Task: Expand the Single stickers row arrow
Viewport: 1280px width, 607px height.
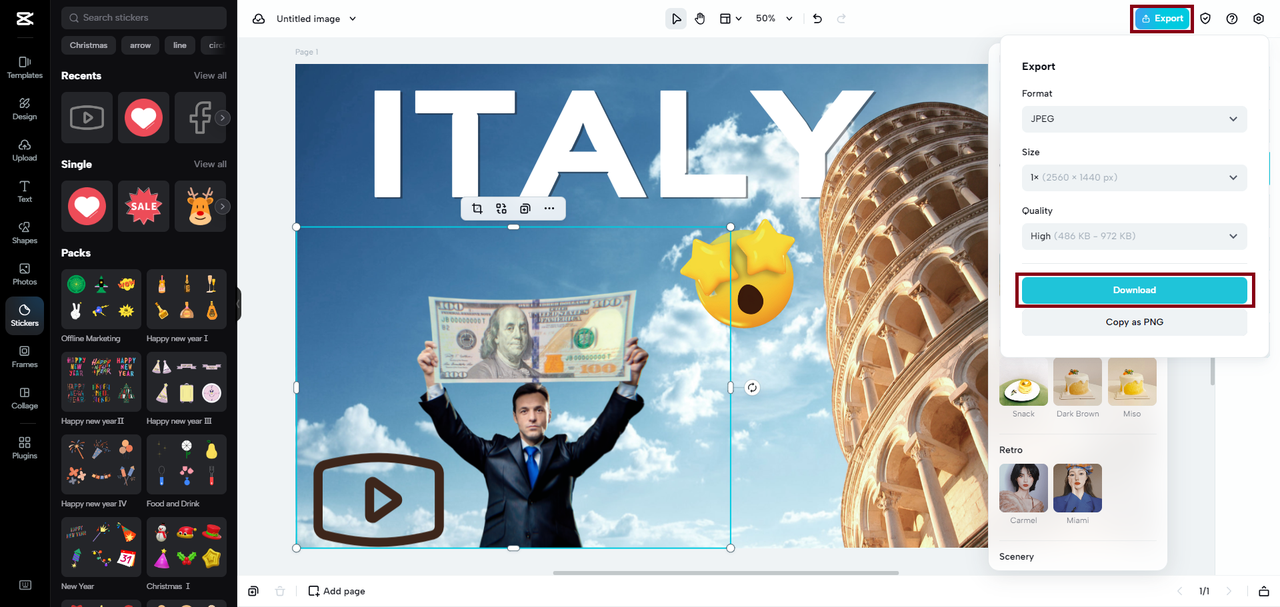Action: click(x=223, y=206)
